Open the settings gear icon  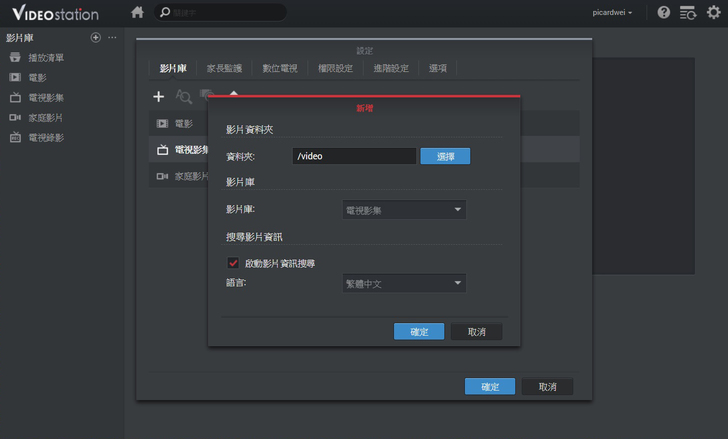[713, 12]
